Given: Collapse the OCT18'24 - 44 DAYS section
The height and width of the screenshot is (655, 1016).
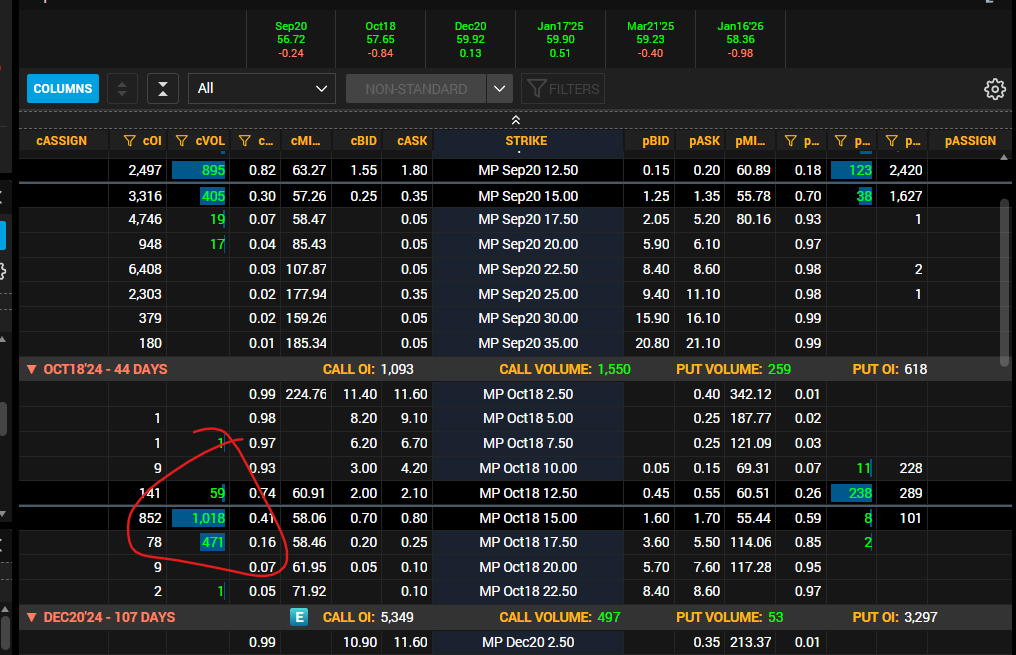Looking at the screenshot, I should click(31, 369).
